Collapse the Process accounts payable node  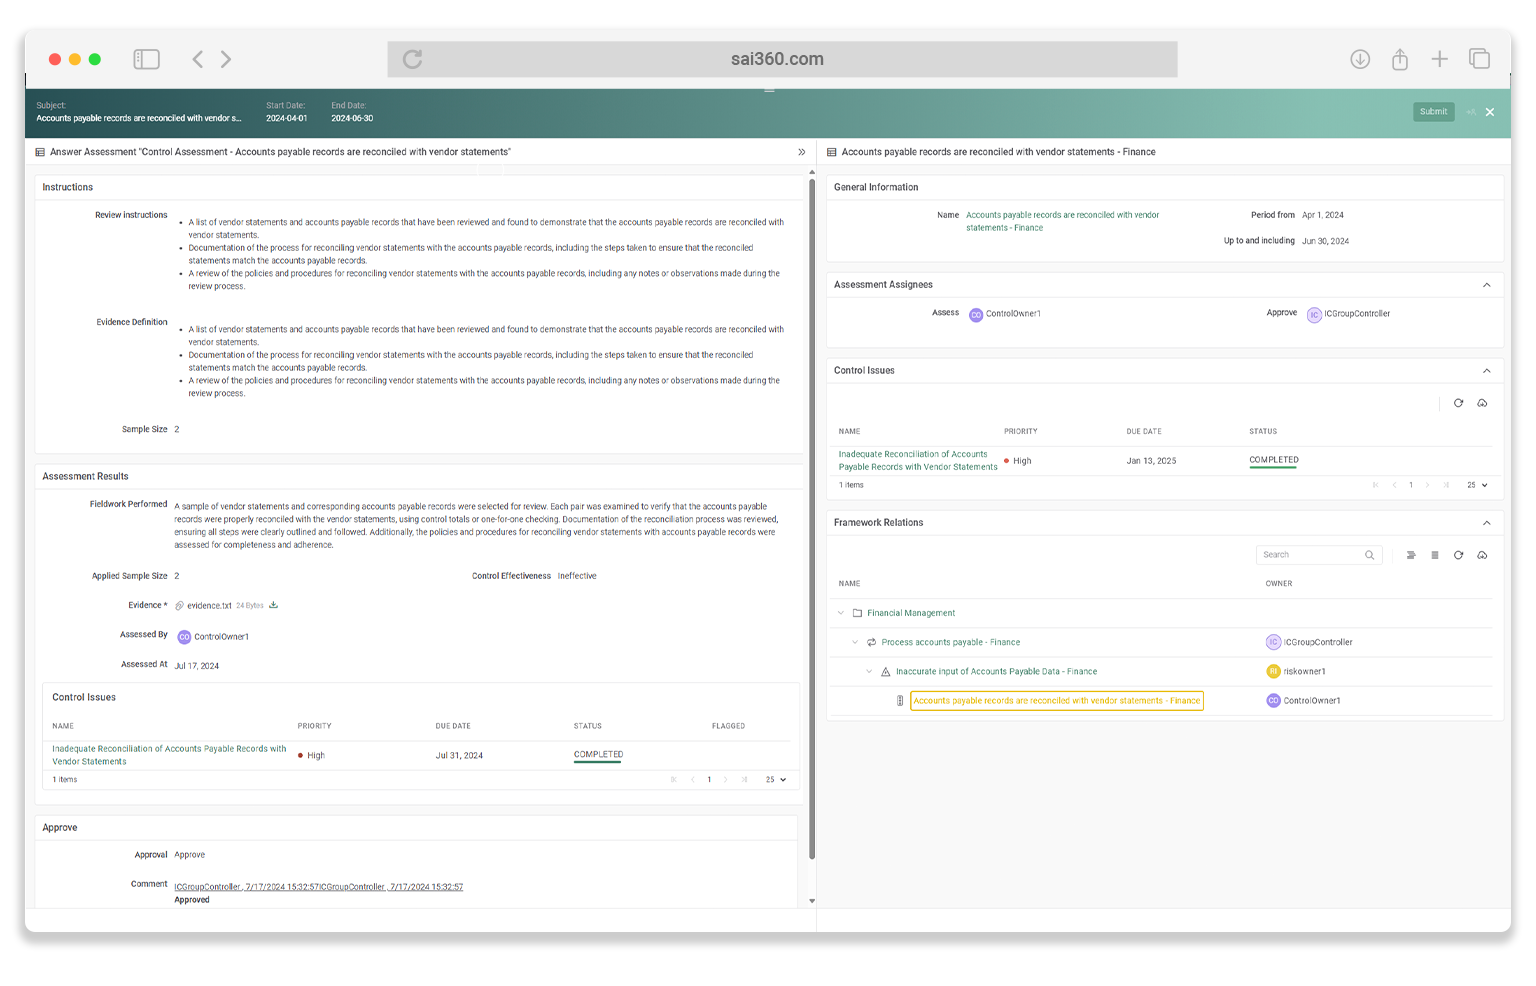[855, 643]
